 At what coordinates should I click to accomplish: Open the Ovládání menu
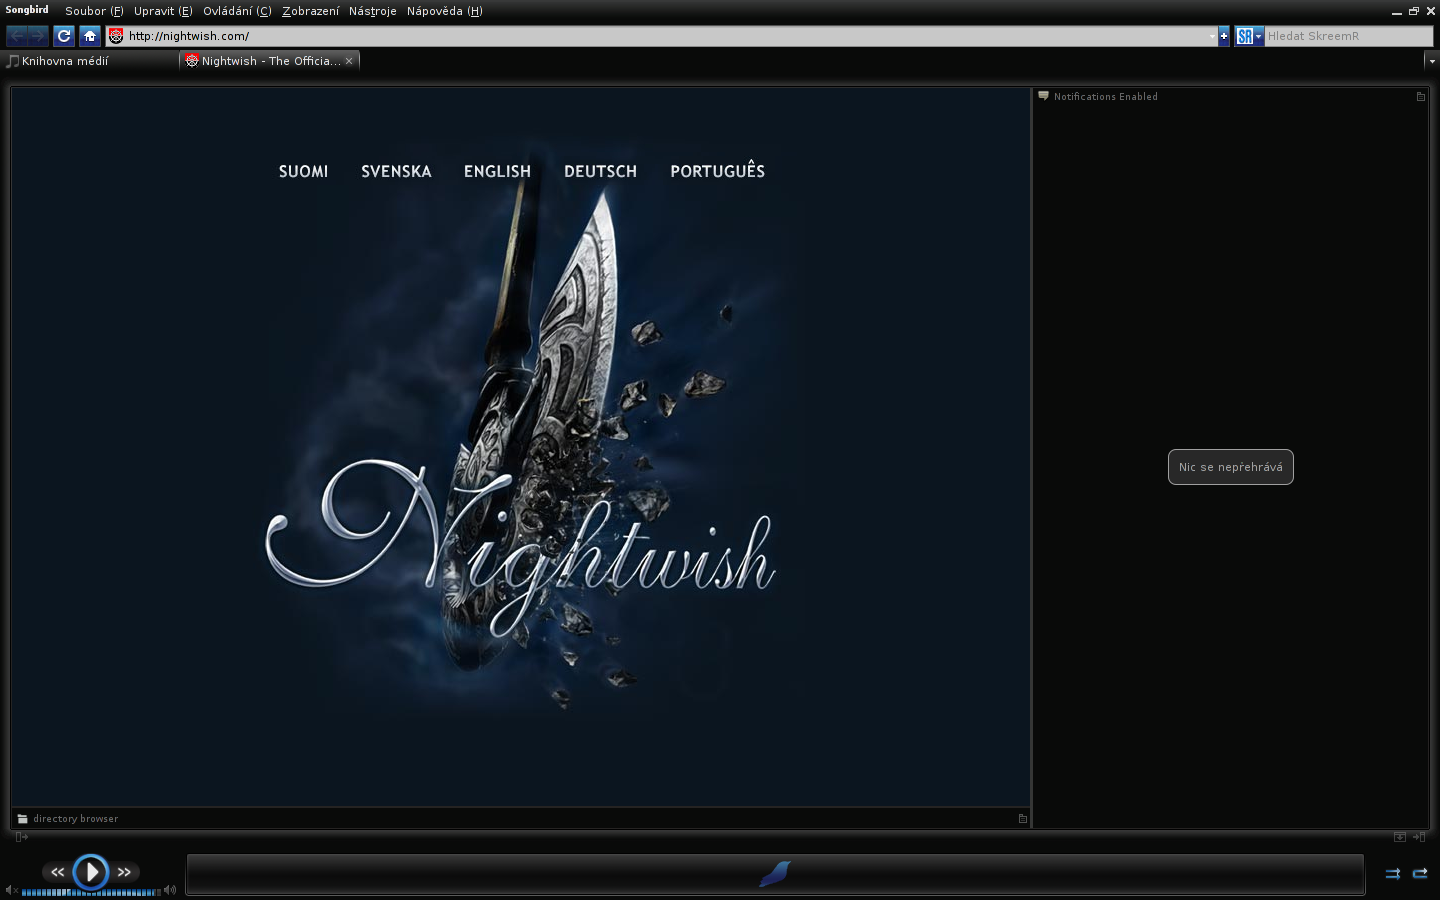237,11
